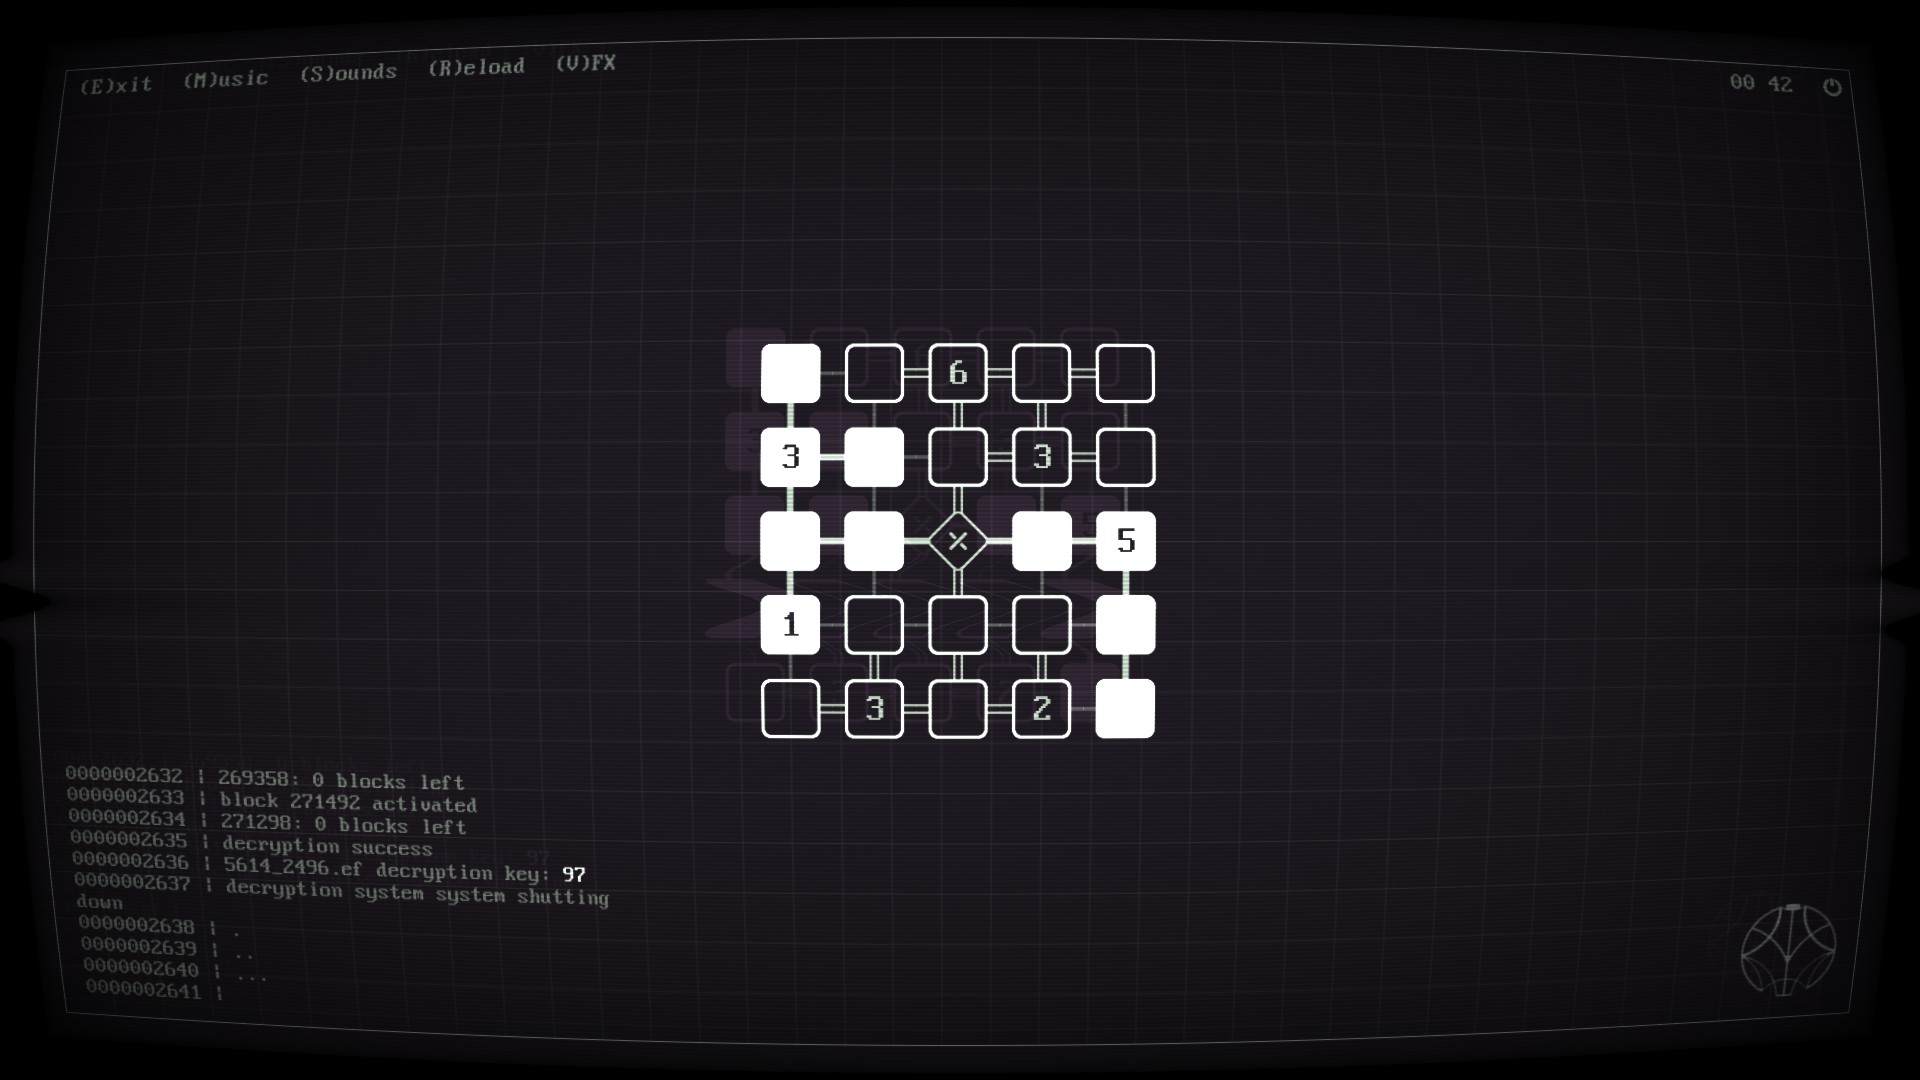This screenshot has width=1920, height=1080.
Task: Toggle the (M)usic option
Action: 225,79
